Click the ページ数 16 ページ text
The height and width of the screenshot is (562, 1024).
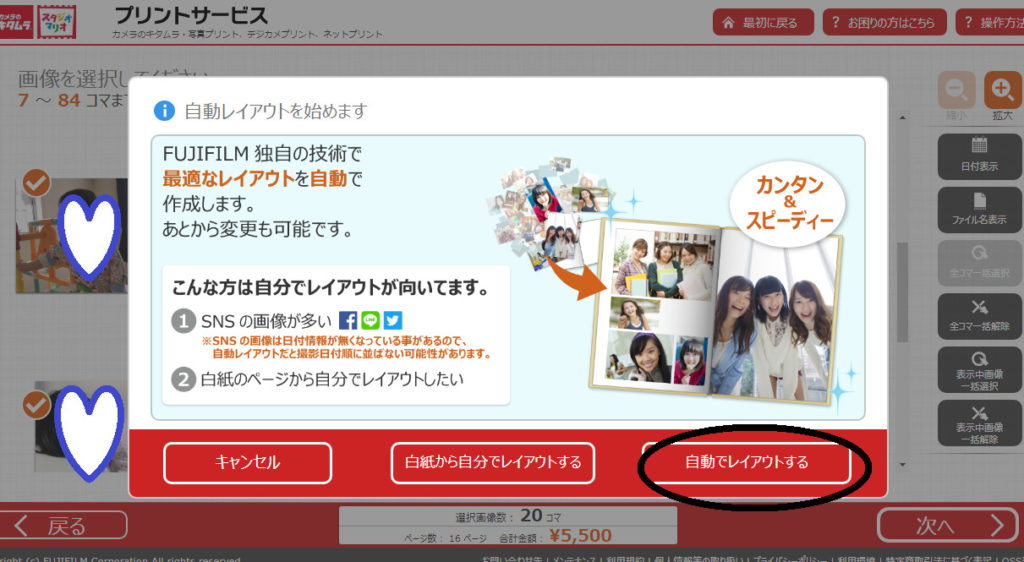[445, 539]
